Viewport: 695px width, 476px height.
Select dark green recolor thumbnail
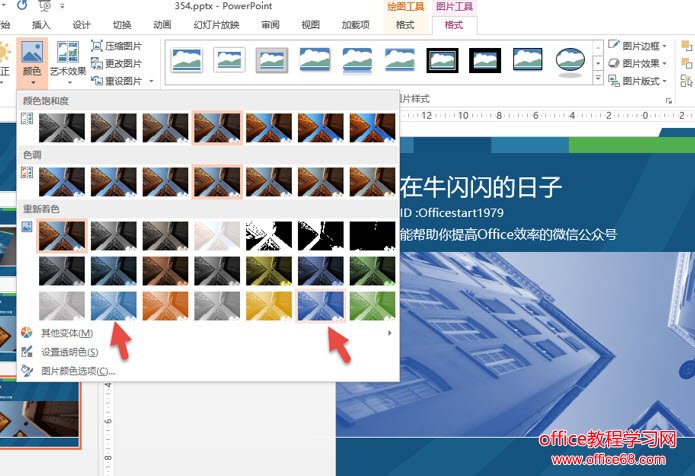[372, 271]
